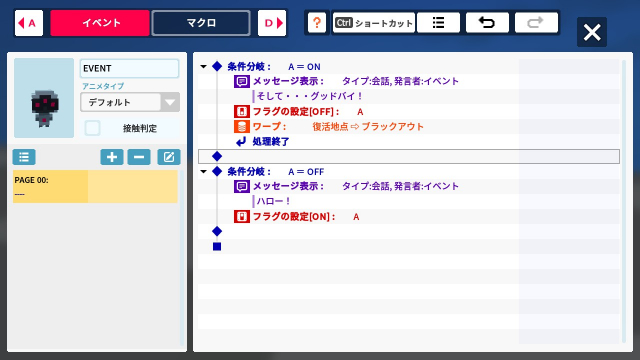Viewport: 640px width, 360px height.
Task: Open the アニメタイプ デフォルト dropdown
Action: [x=130, y=102]
